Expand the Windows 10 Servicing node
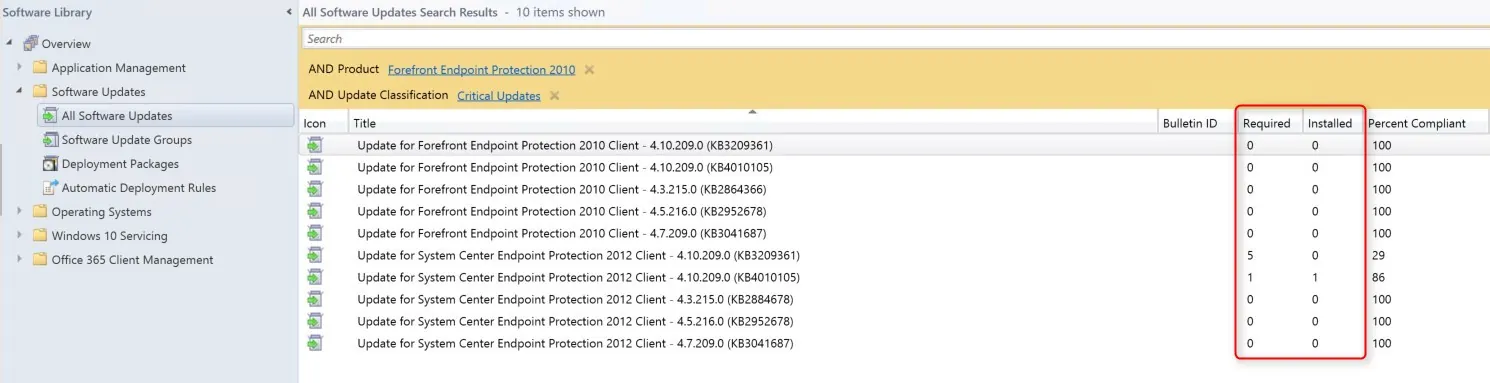 click(19, 236)
